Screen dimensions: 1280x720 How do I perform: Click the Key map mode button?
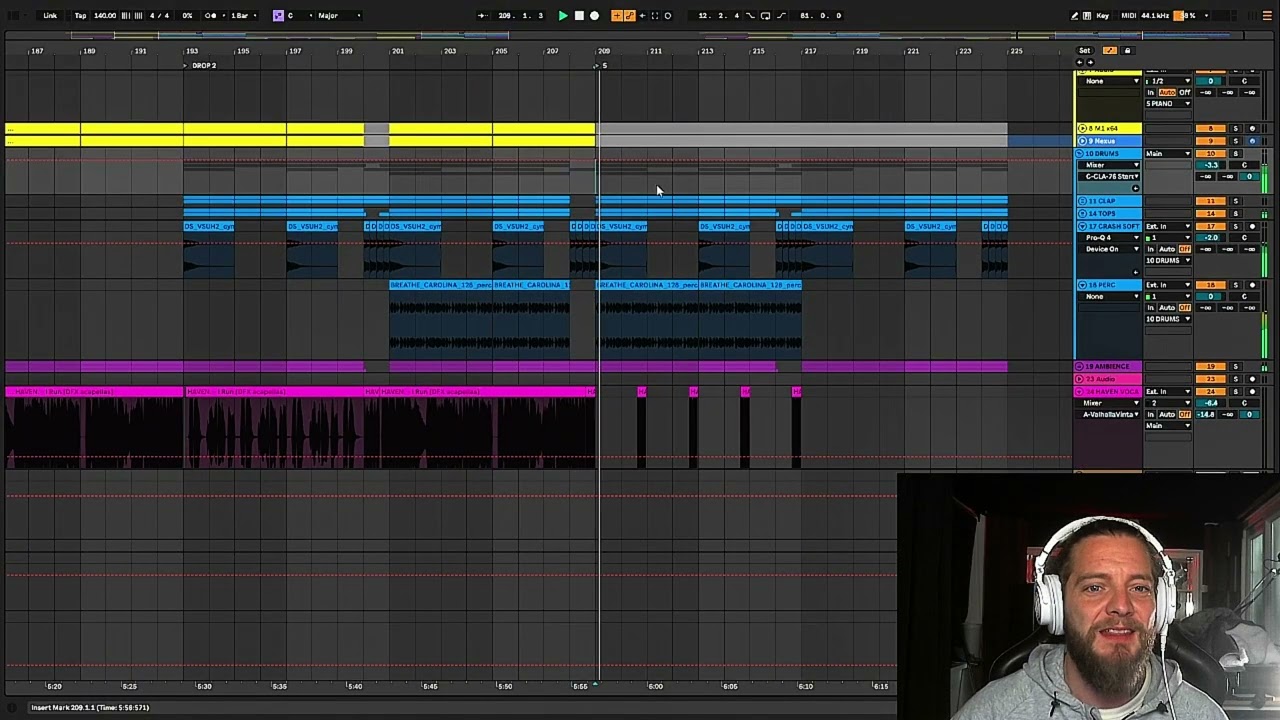pyautogui.click(x=1103, y=15)
